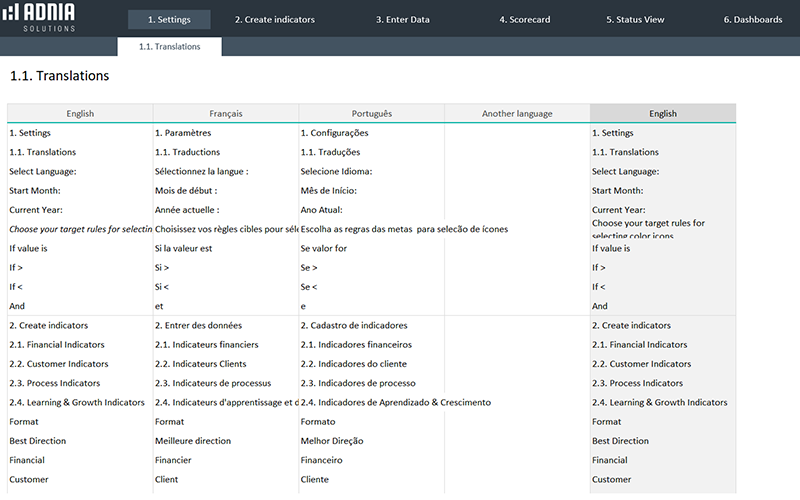The width and height of the screenshot is (800, 500).
Task: Click the Português column header
Action: pos(371,113)
